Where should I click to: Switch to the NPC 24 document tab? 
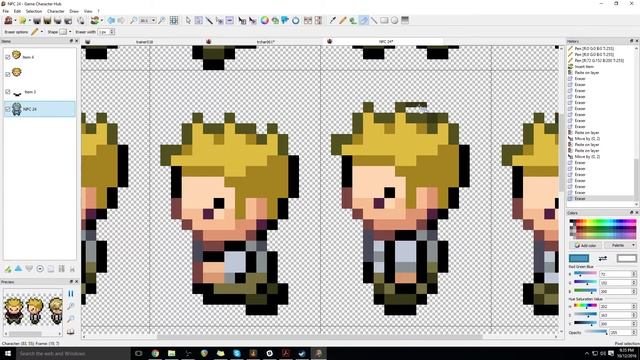(x=384, y=42)
